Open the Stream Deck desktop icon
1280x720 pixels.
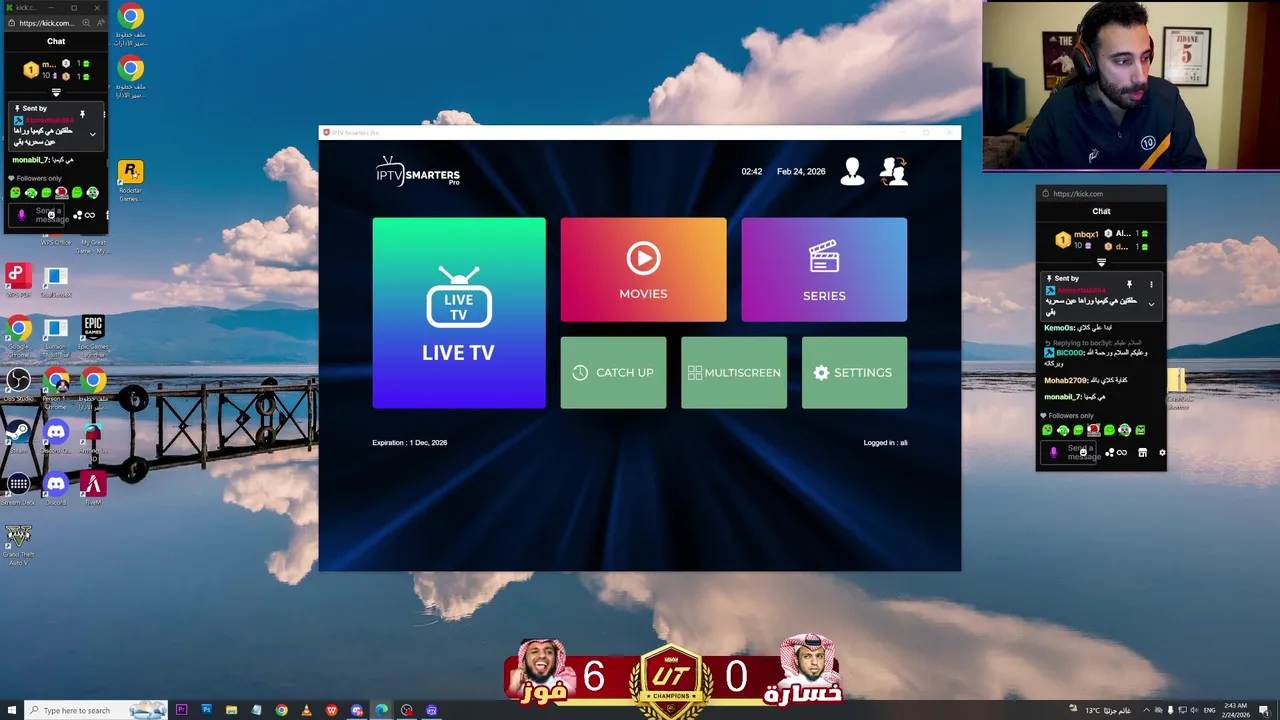pyautogui.click(x=18, y=489)
